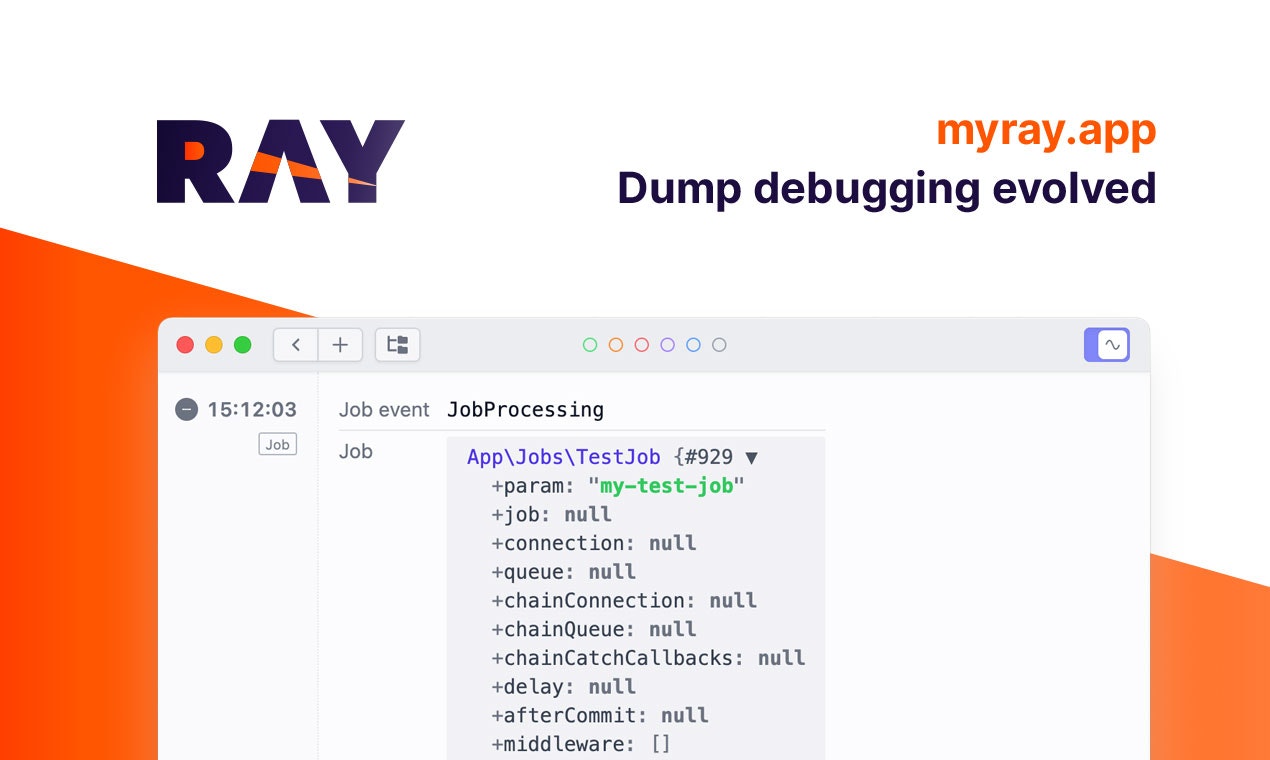Open the tree layout view icon
This screenshot has height=760, width=1270.
[398, 345]
